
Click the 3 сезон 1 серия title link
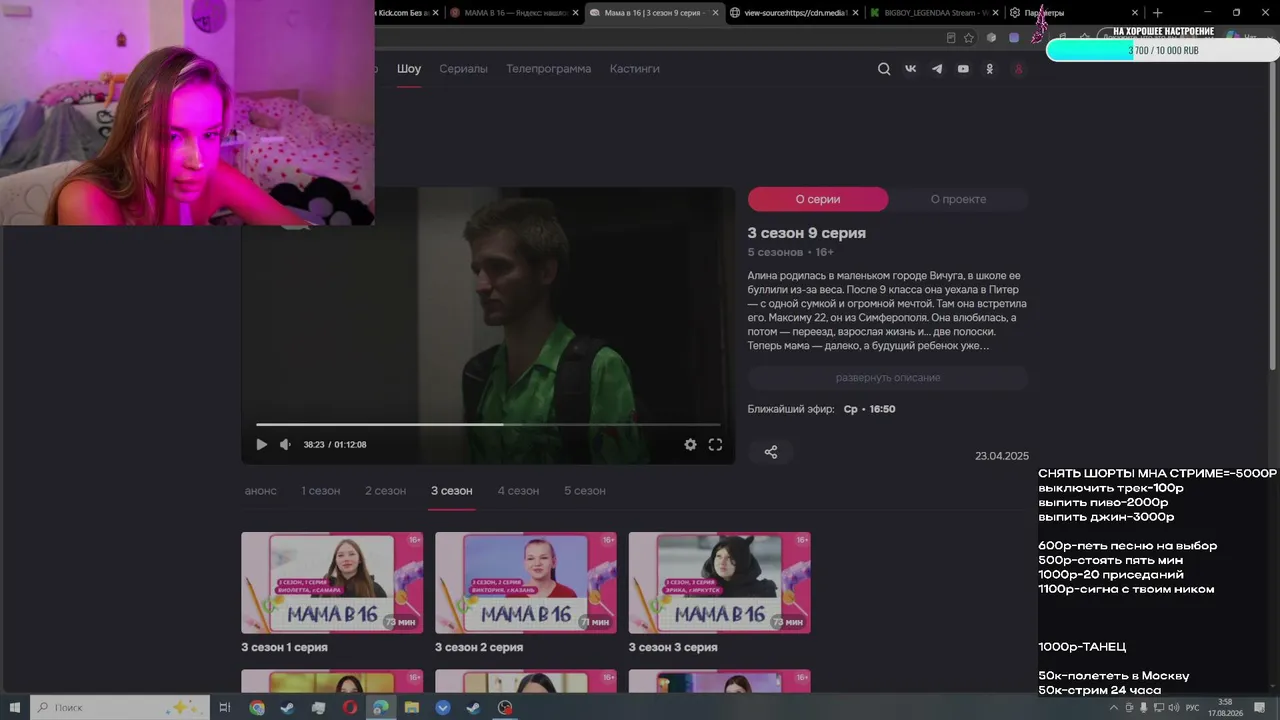[284, 647]
